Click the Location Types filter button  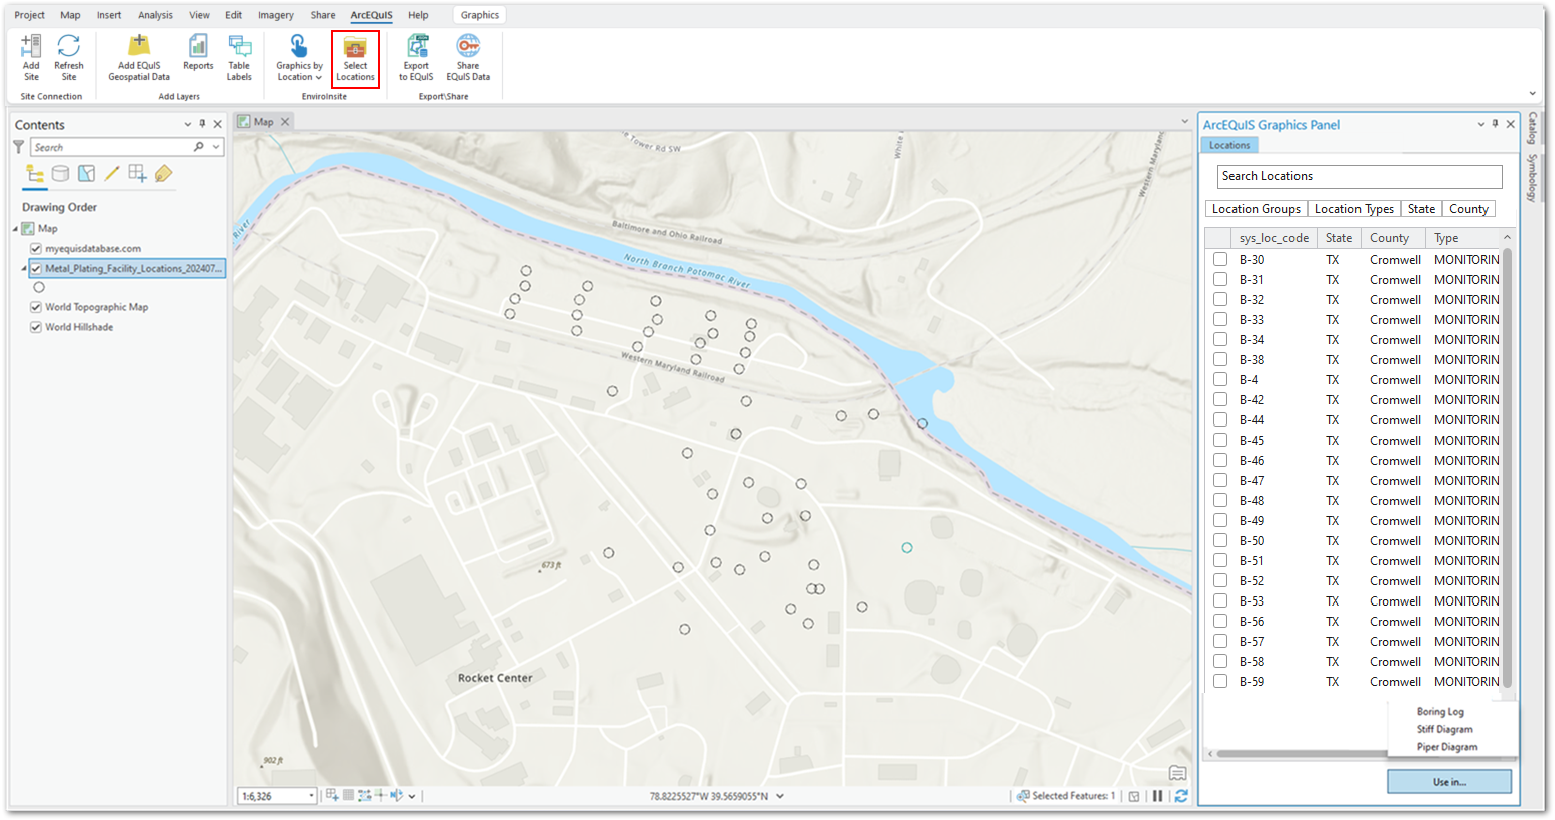pyautogui.click(x=1354, y=209)
